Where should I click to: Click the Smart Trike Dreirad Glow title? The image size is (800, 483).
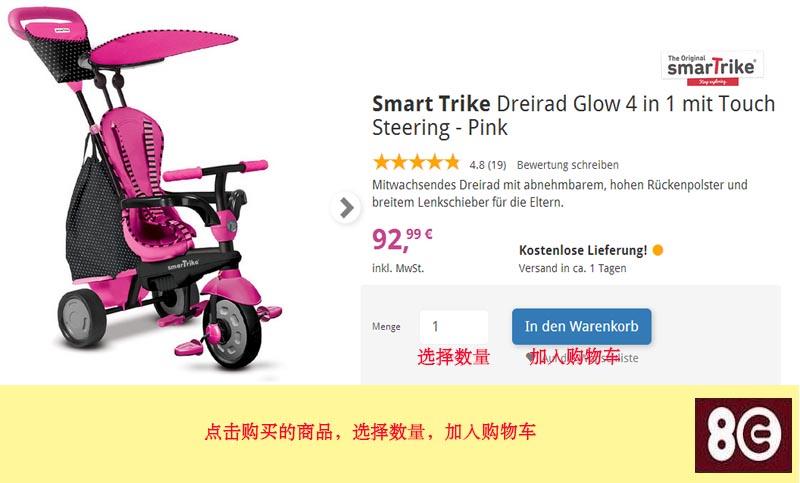[573, 115]
